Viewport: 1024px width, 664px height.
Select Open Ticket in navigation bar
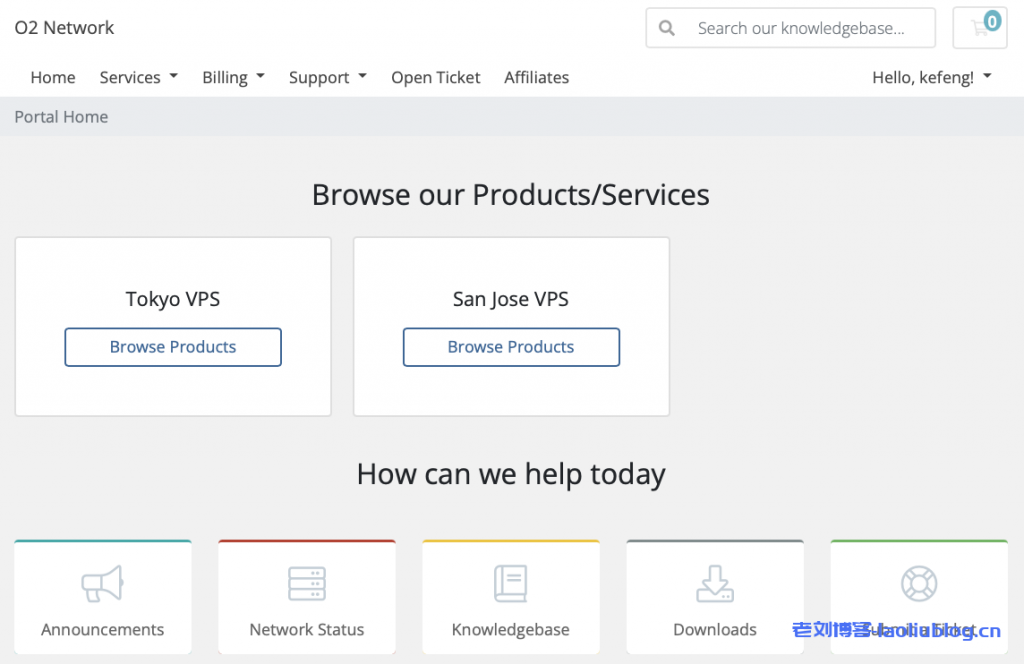click(435, 77)
